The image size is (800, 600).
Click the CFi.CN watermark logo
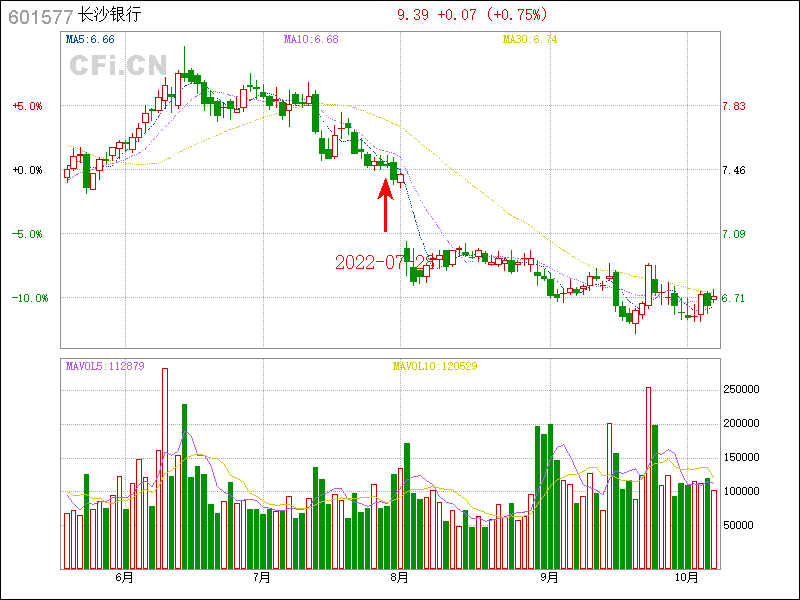tap(117, 66)
